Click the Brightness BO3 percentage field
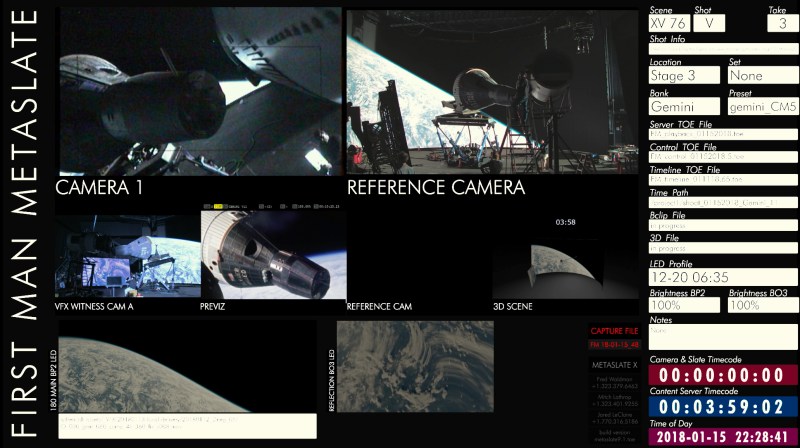This screenshot has width=800, height=448. pyautogui.click(x=763, y=304)
